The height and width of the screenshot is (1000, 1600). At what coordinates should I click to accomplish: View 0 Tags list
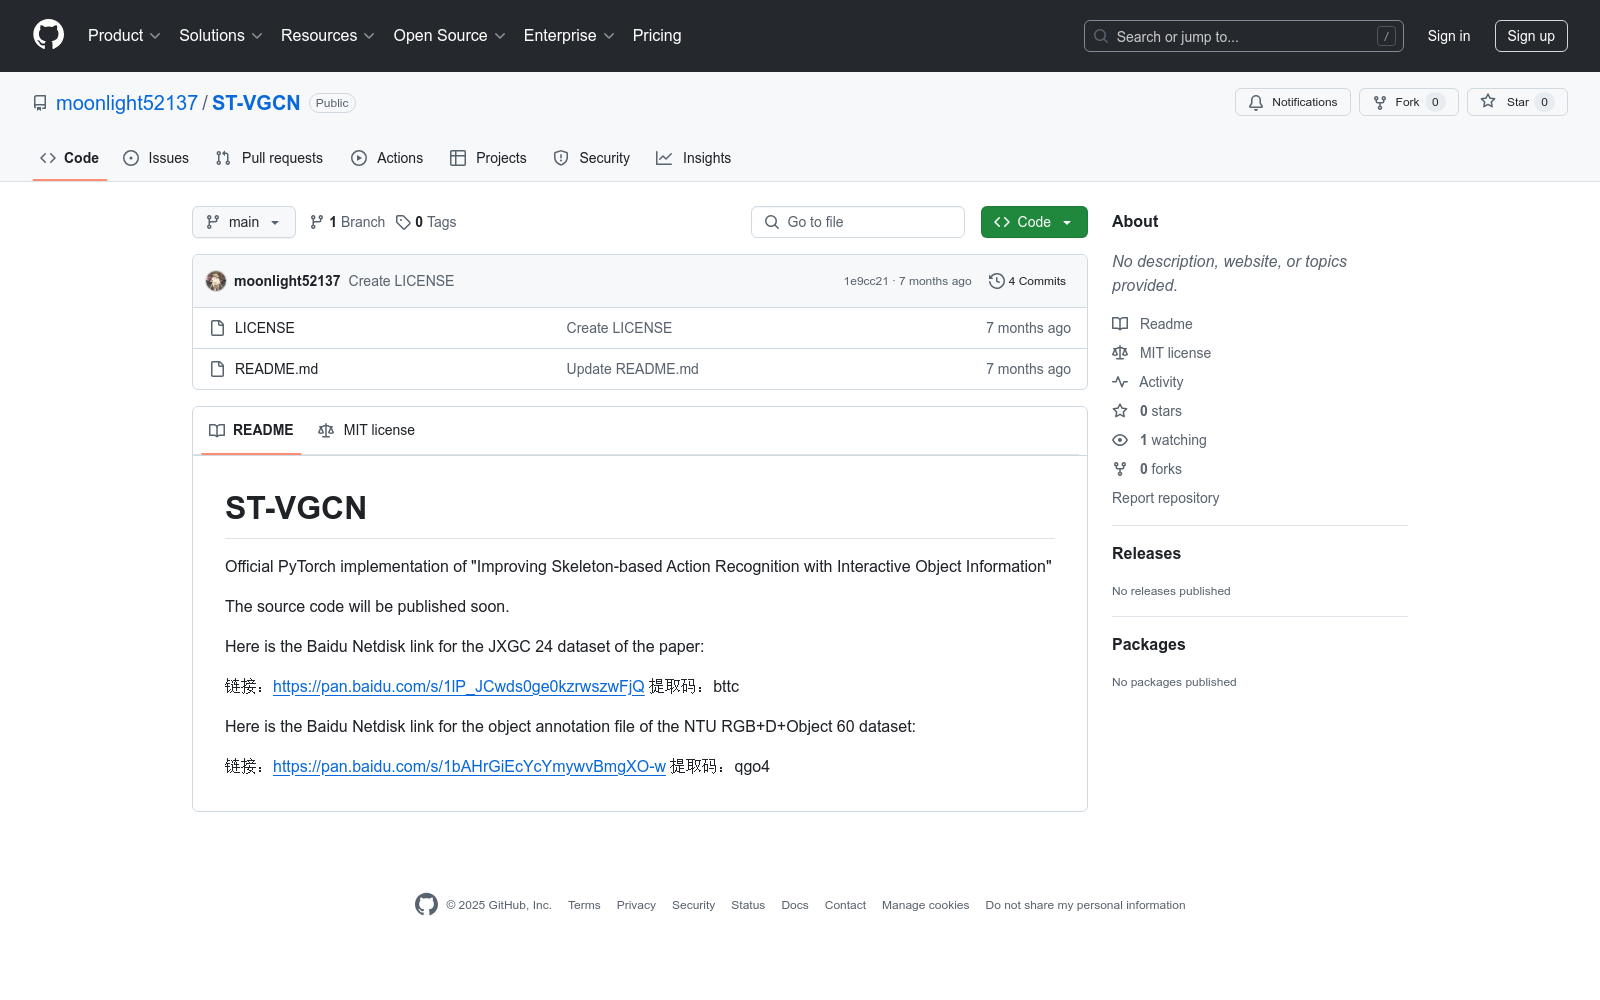[426, 222]
